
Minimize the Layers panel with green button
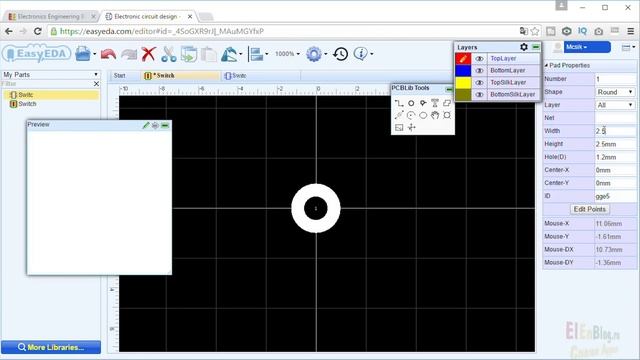[x=536, y=47]
